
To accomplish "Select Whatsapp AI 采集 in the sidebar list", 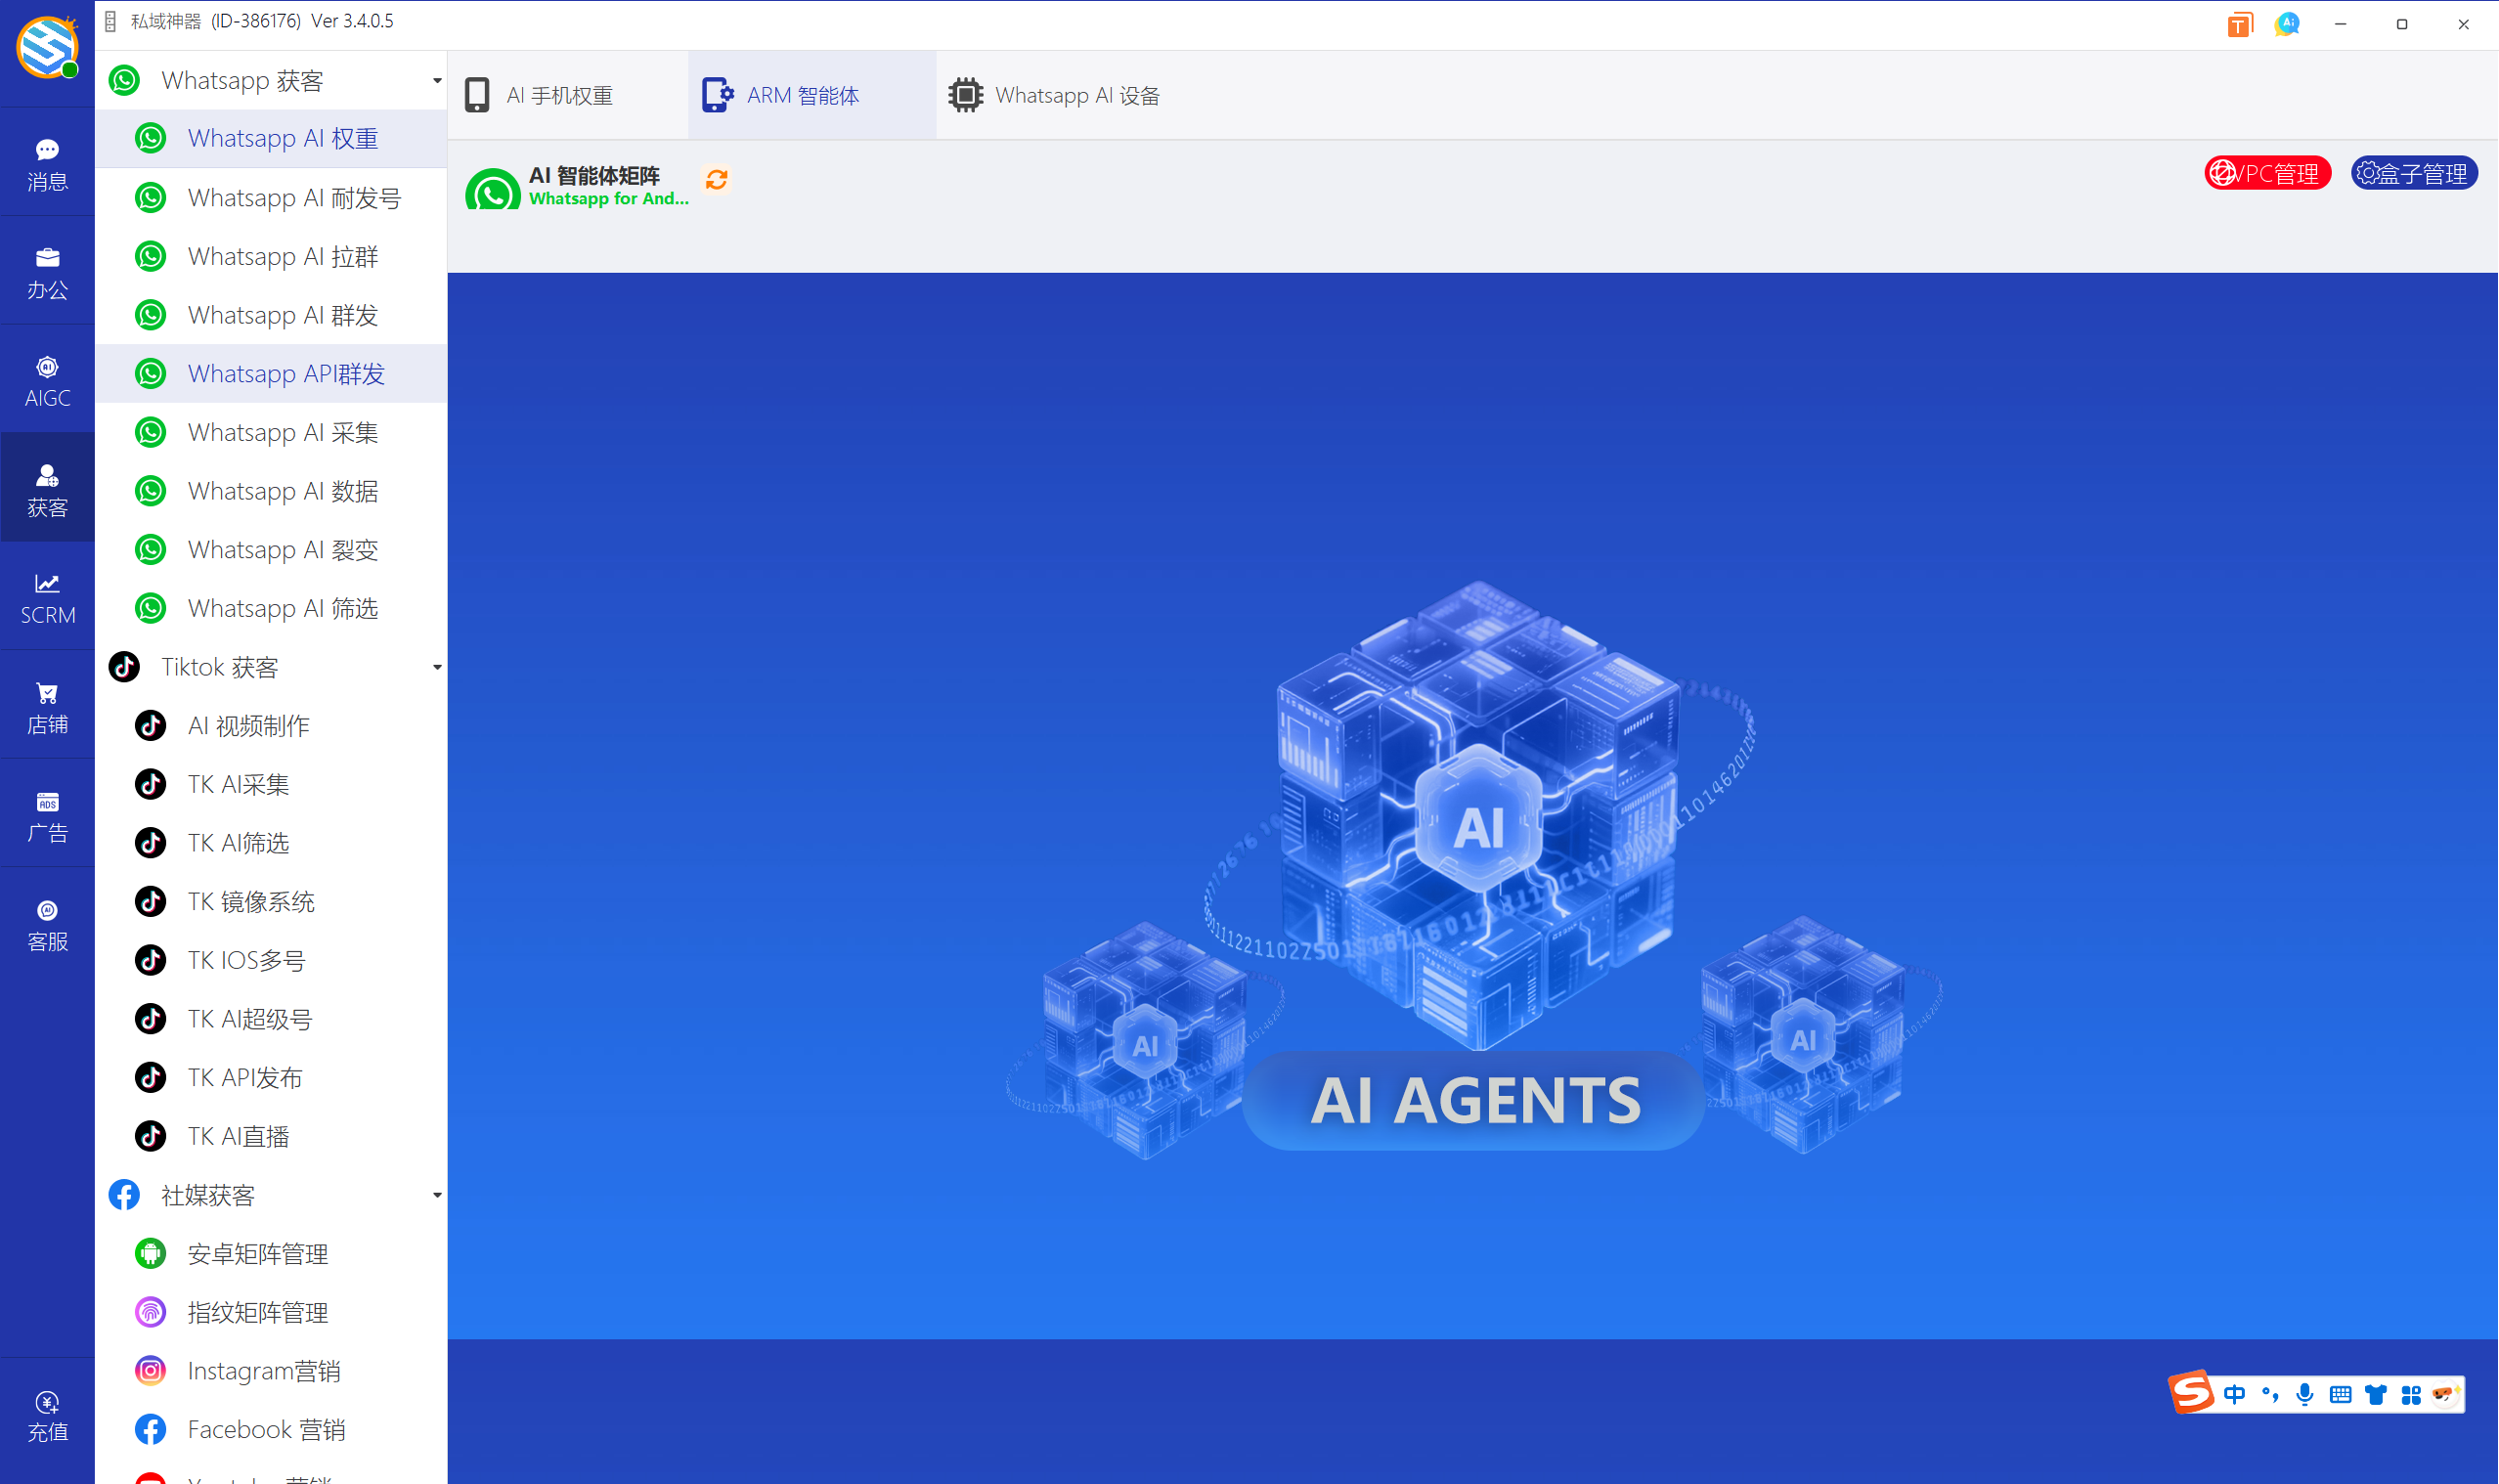I will (283, 432).
